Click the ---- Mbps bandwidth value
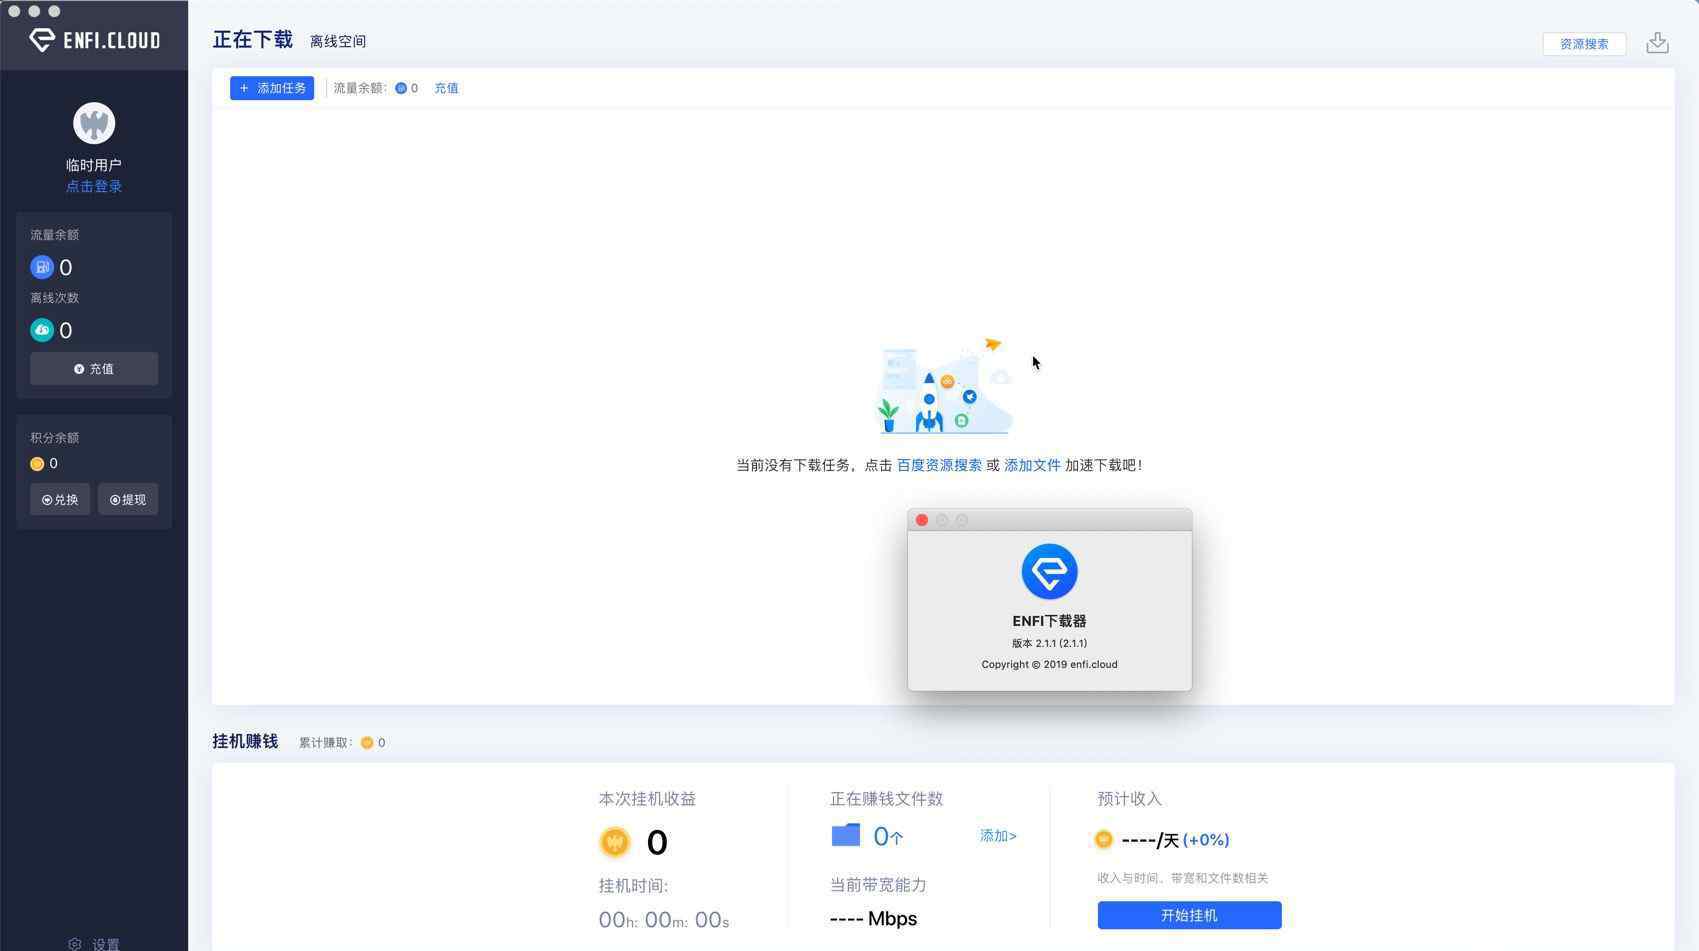This screenshot has width=1699, height=951. pos(873,919)
